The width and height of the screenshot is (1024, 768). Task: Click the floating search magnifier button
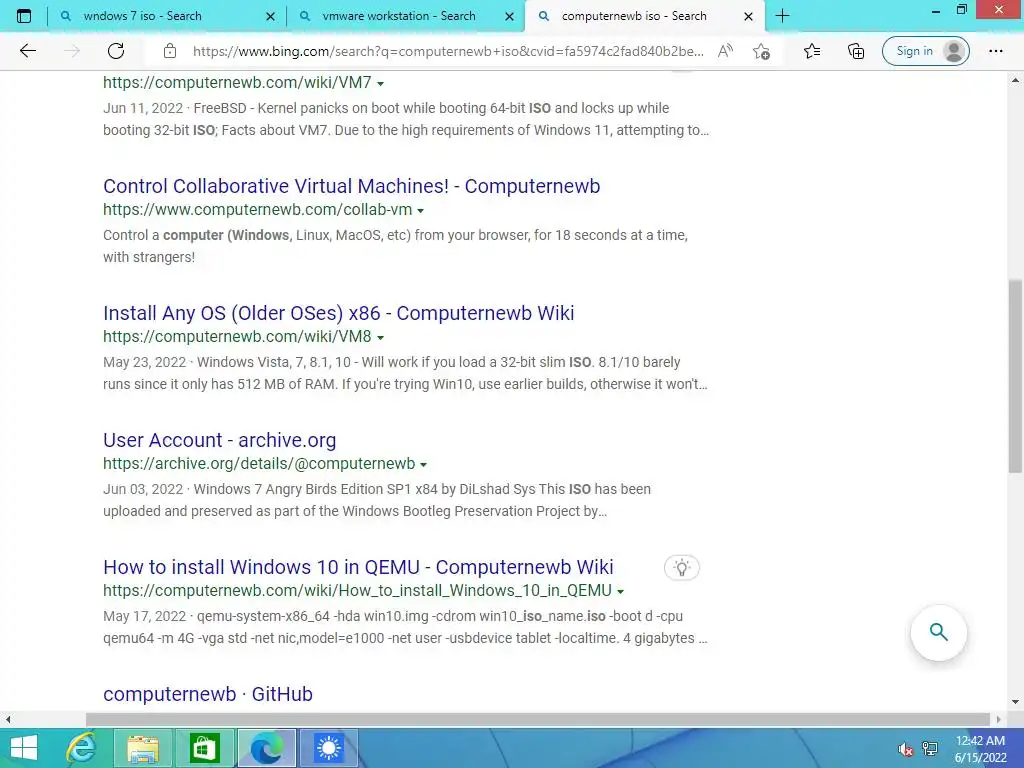click(x=938, y=632)
